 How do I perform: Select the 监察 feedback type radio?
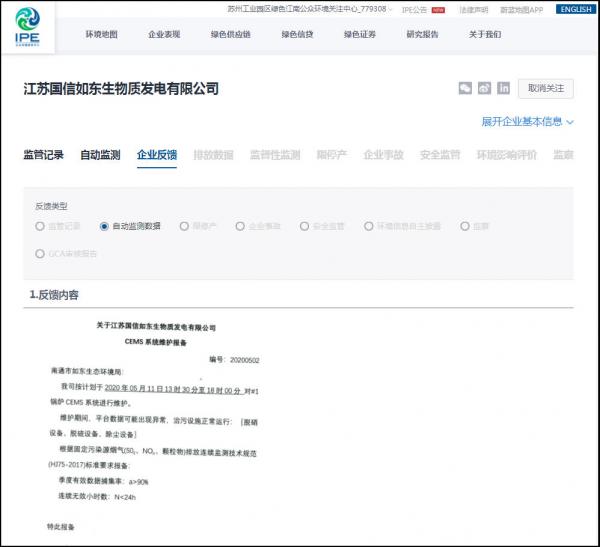[465, 226]
